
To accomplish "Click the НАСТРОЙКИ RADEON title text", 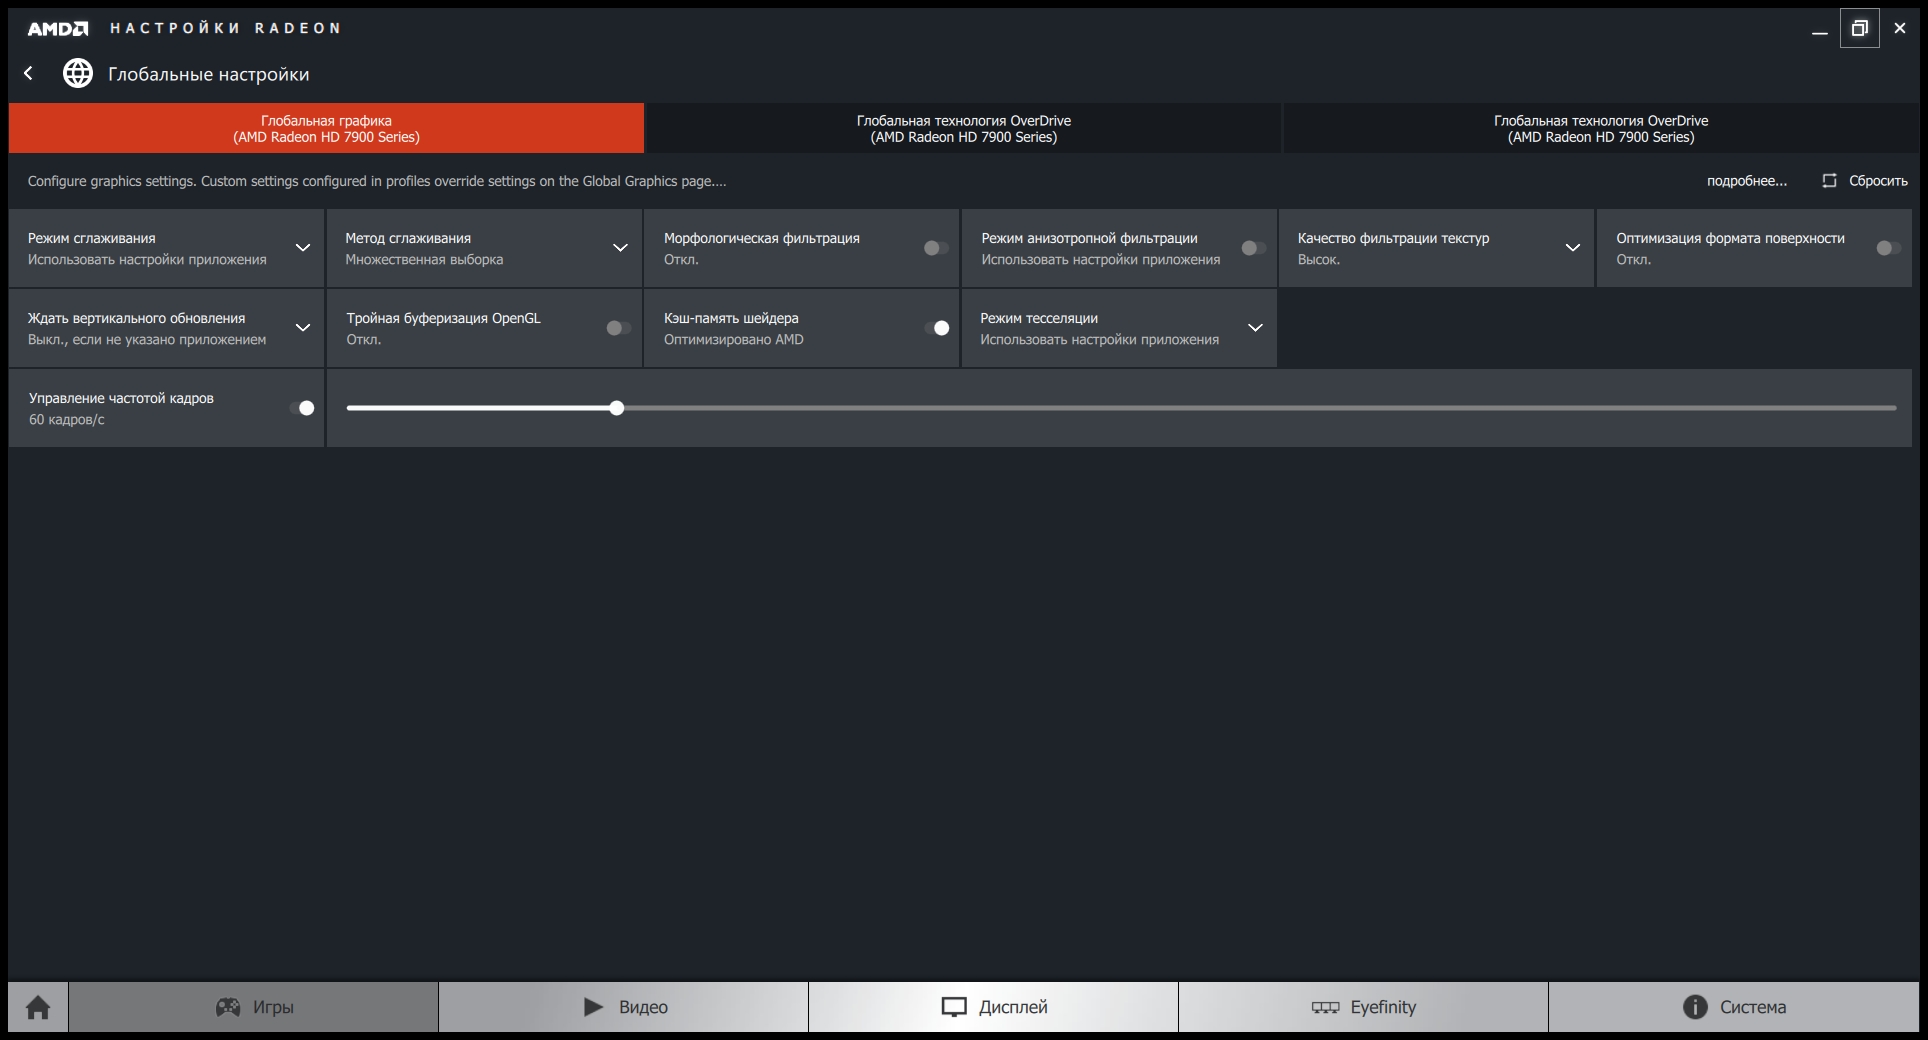I will coord(225,28).
